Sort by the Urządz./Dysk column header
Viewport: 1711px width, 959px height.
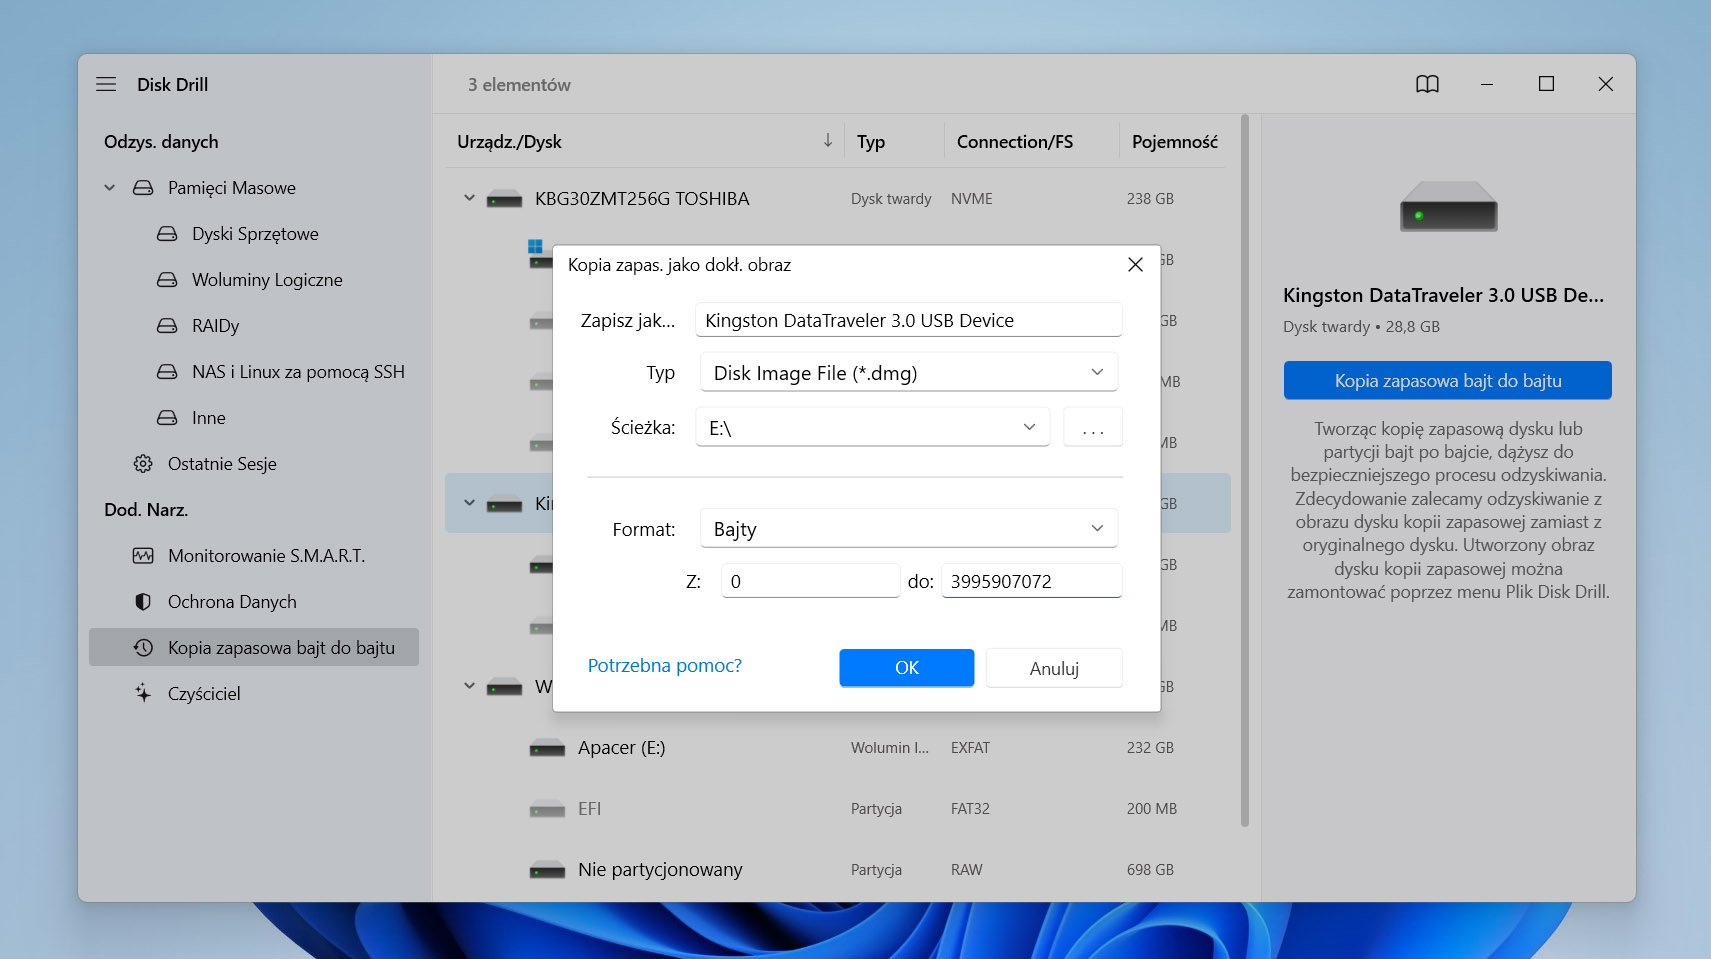pos(509,142)
